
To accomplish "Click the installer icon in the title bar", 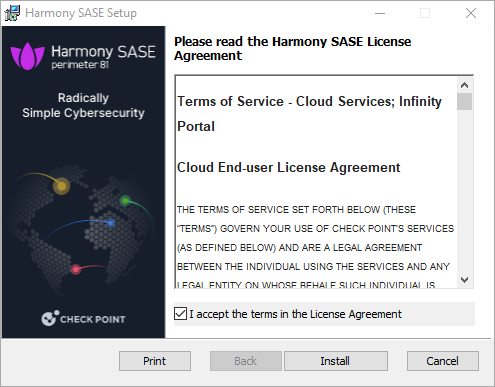I will click(12, 13).
